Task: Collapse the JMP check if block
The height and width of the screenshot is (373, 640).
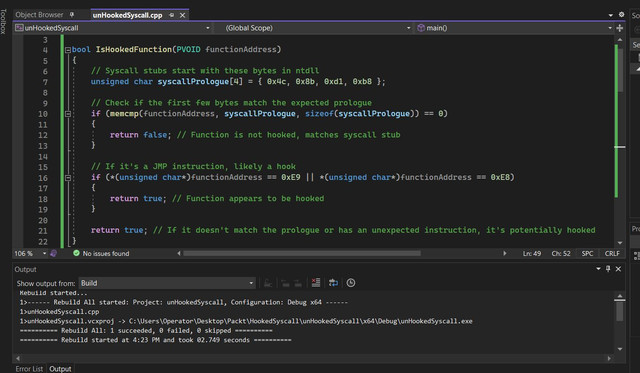Action: pyautogui.click(x=68, y=178)
